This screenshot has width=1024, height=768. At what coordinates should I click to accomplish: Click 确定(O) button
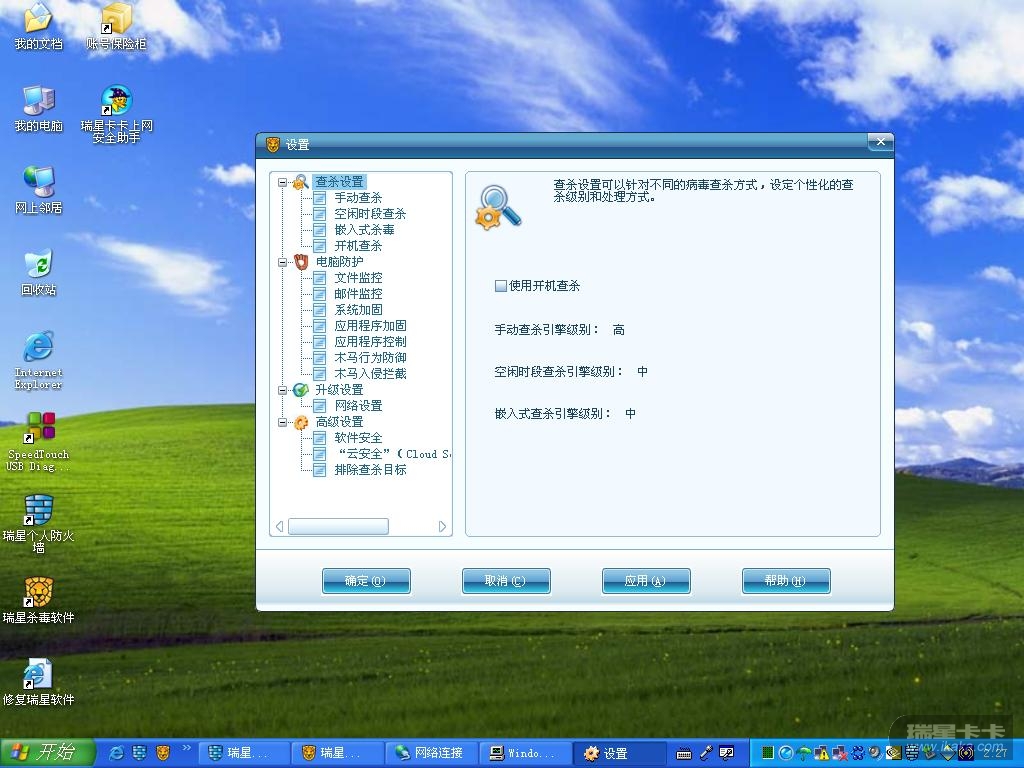click(366, 581)
